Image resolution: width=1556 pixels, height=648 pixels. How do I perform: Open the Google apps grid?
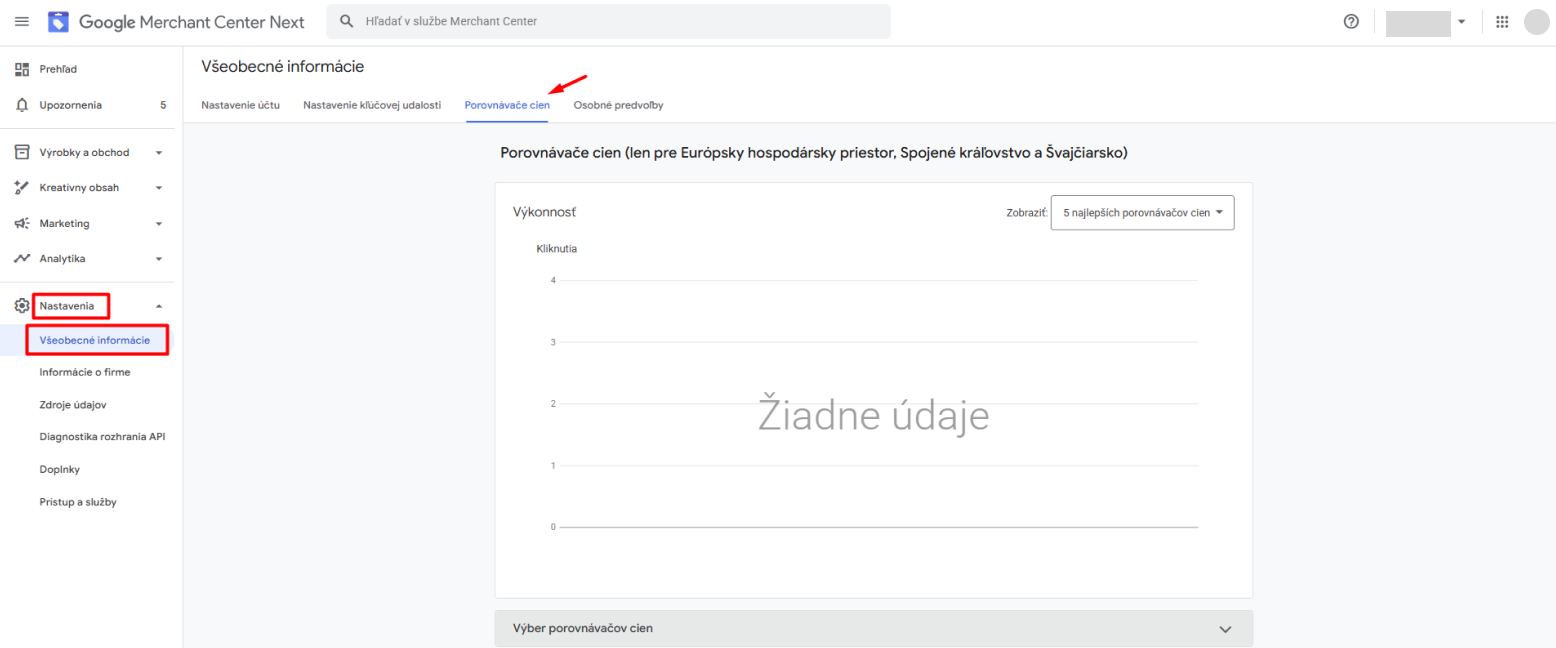[1501, 22]
